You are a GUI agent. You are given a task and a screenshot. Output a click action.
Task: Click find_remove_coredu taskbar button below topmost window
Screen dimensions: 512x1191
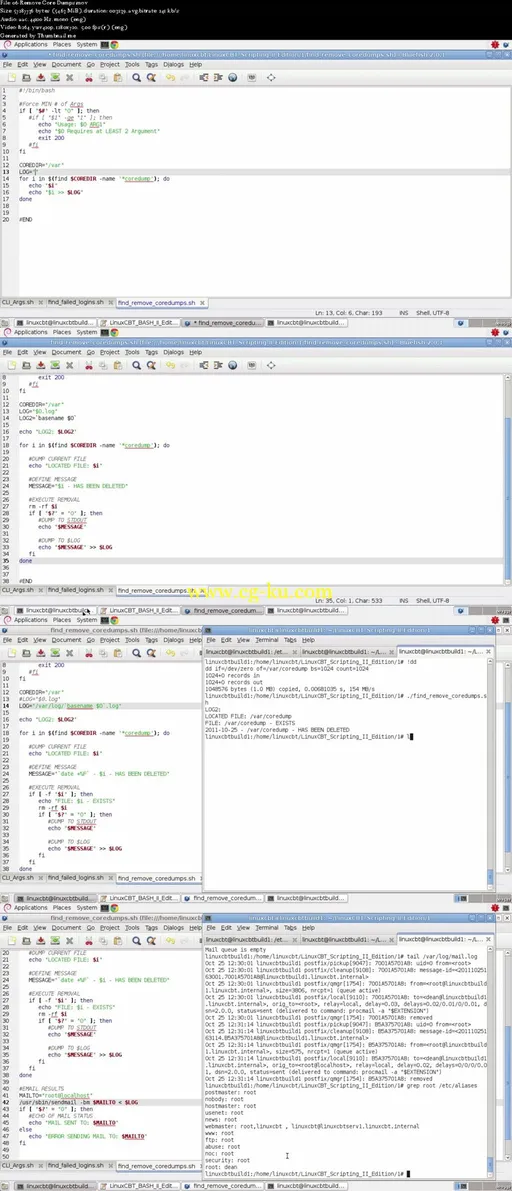point(223,322)
